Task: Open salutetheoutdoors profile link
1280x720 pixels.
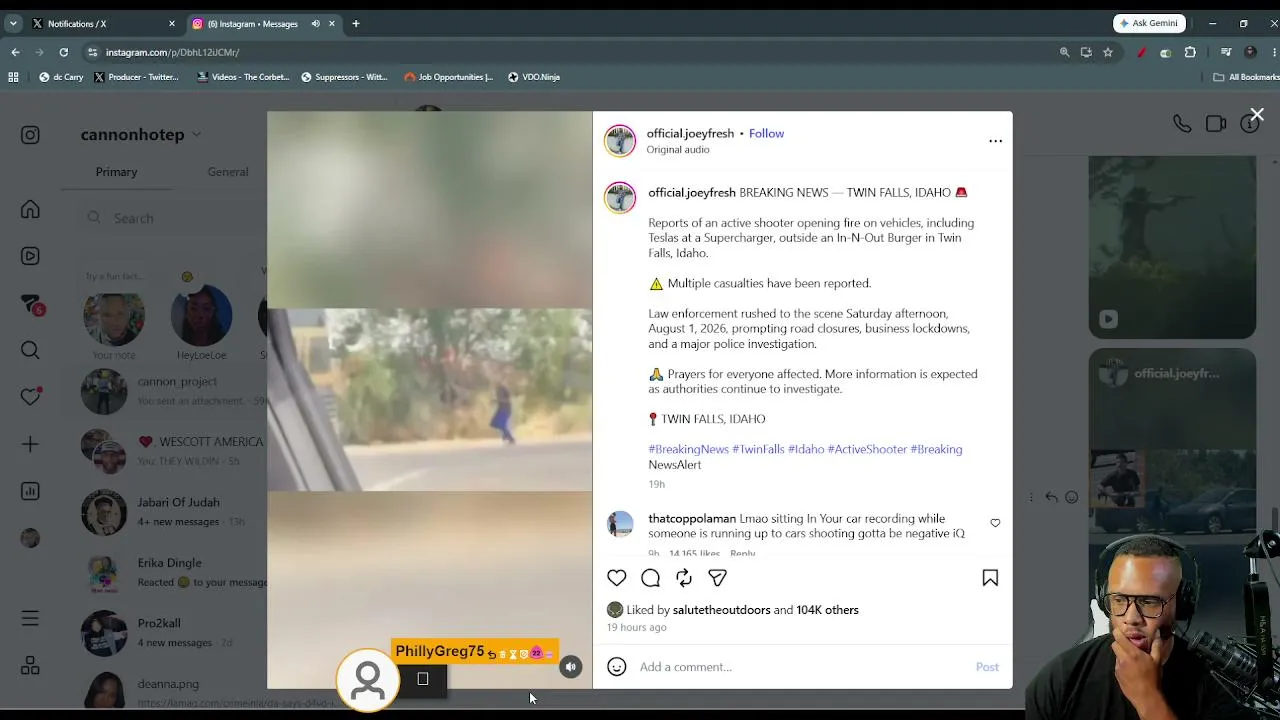Action: (722, 610)
